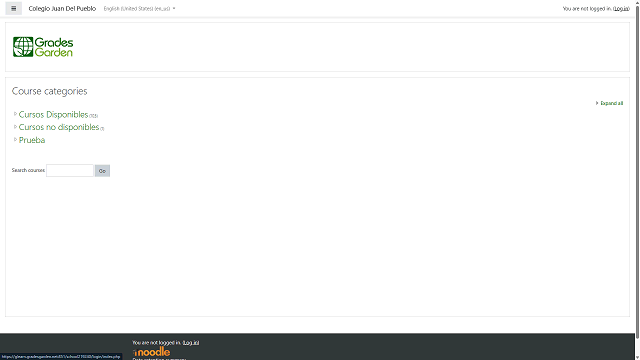Open Colegio Juan Del Pueblo home link
Image resolution: width=640 pixels, height=360 pixels.
coord(62,9)
